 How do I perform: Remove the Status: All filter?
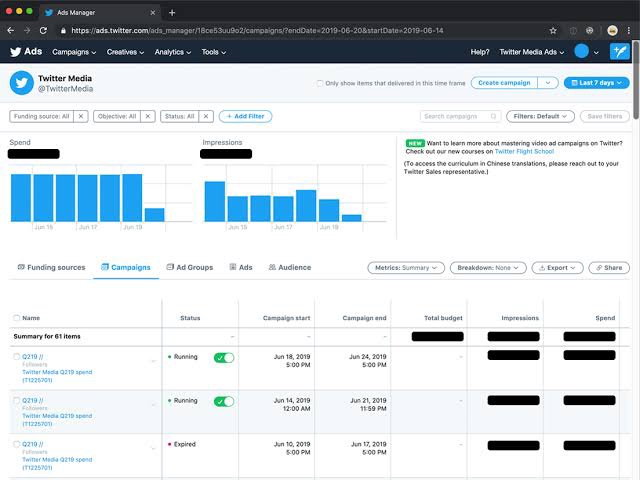[206, 116]
